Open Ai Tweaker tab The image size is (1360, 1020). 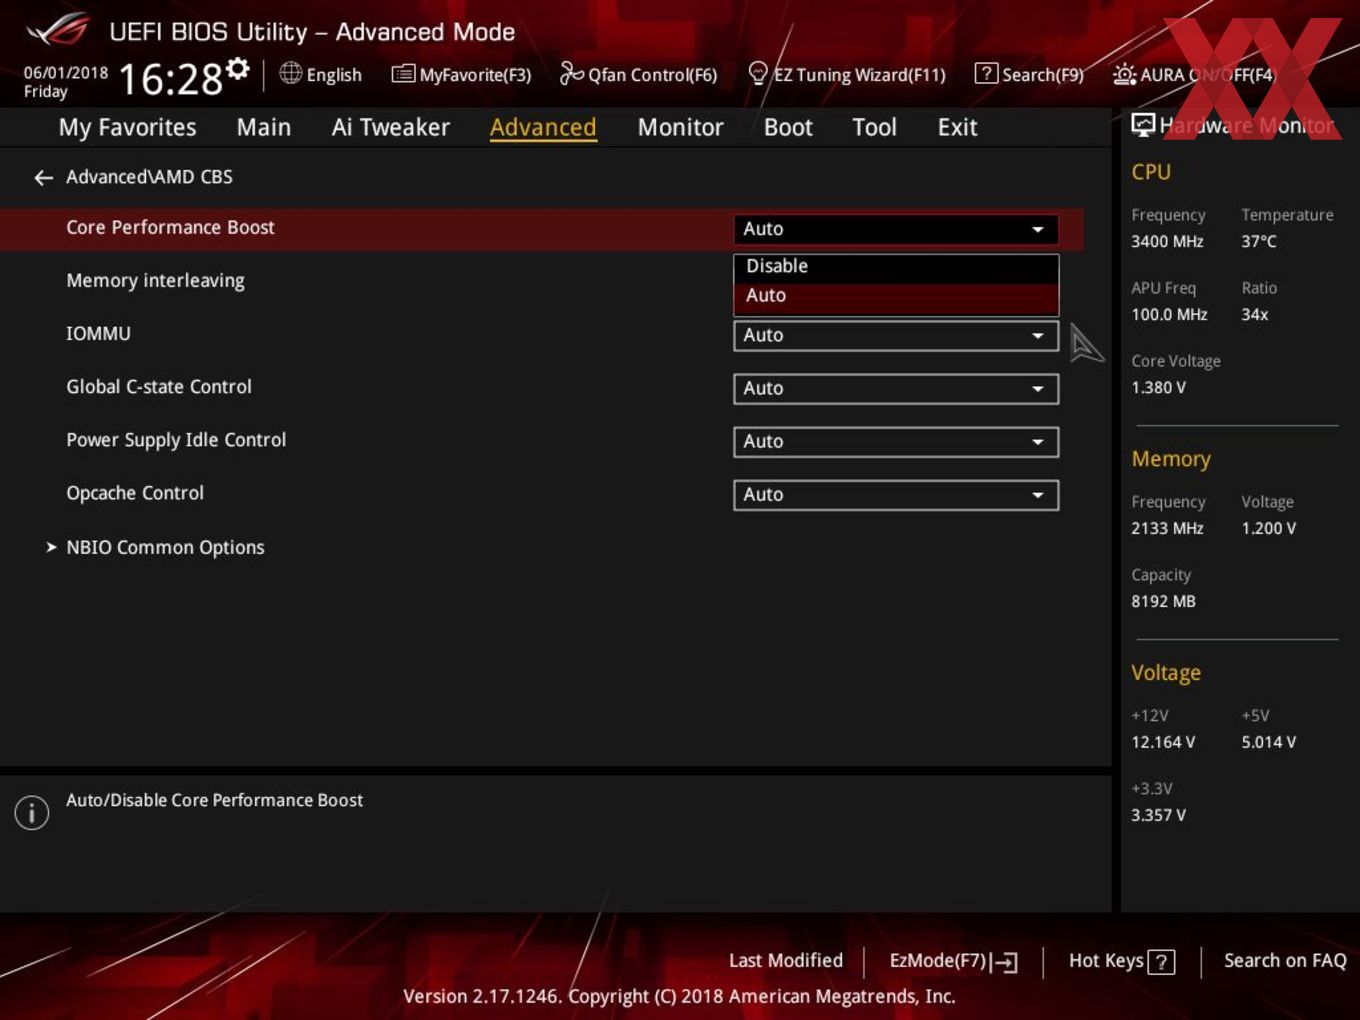[x=391, y=127]
